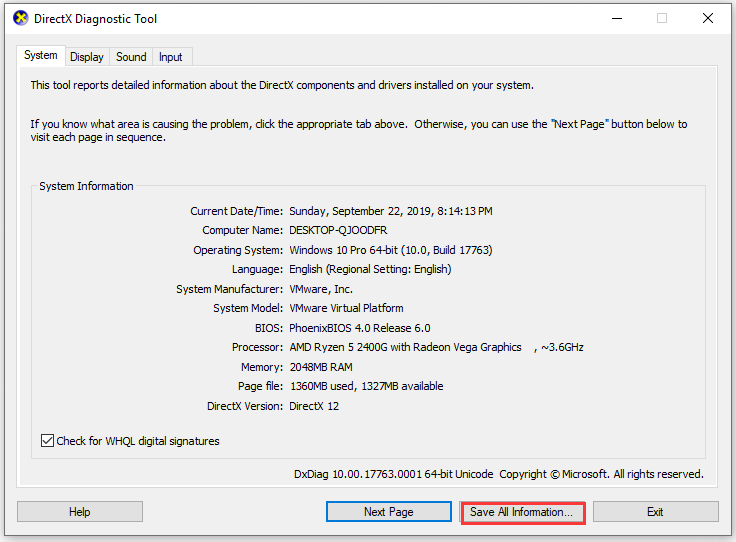
Task: Click the DirectX 12 version value
Action: pyautogui.click(x=314, y=406)
